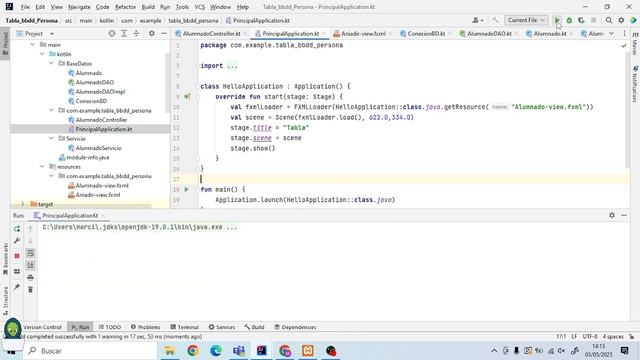Run with coverage icon in toolbar
This screenshot has width=640, height=360.
(x=581, y=20)
